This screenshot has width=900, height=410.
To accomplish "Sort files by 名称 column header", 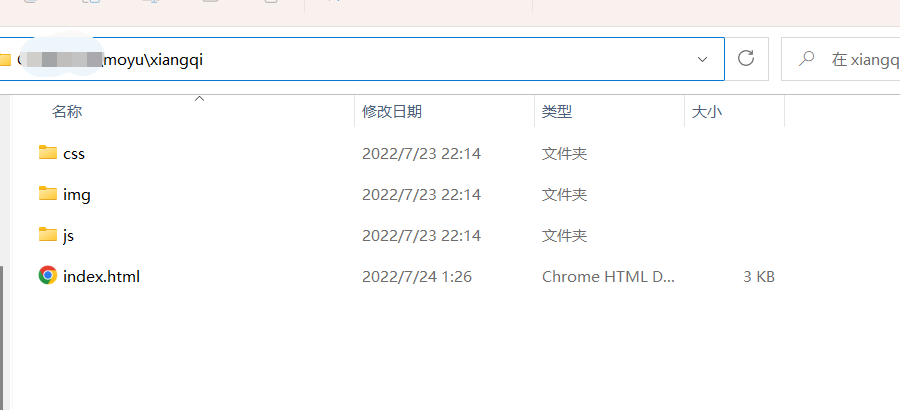I will pos(67,111).
